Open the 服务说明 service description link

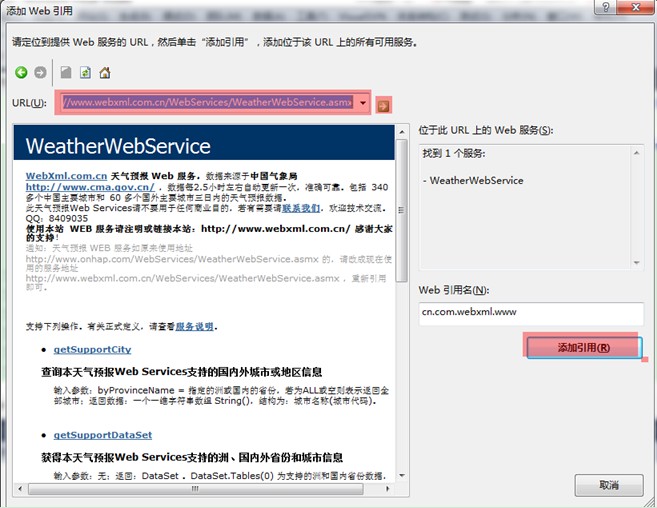pyautogui.click(x=194, y=327)
